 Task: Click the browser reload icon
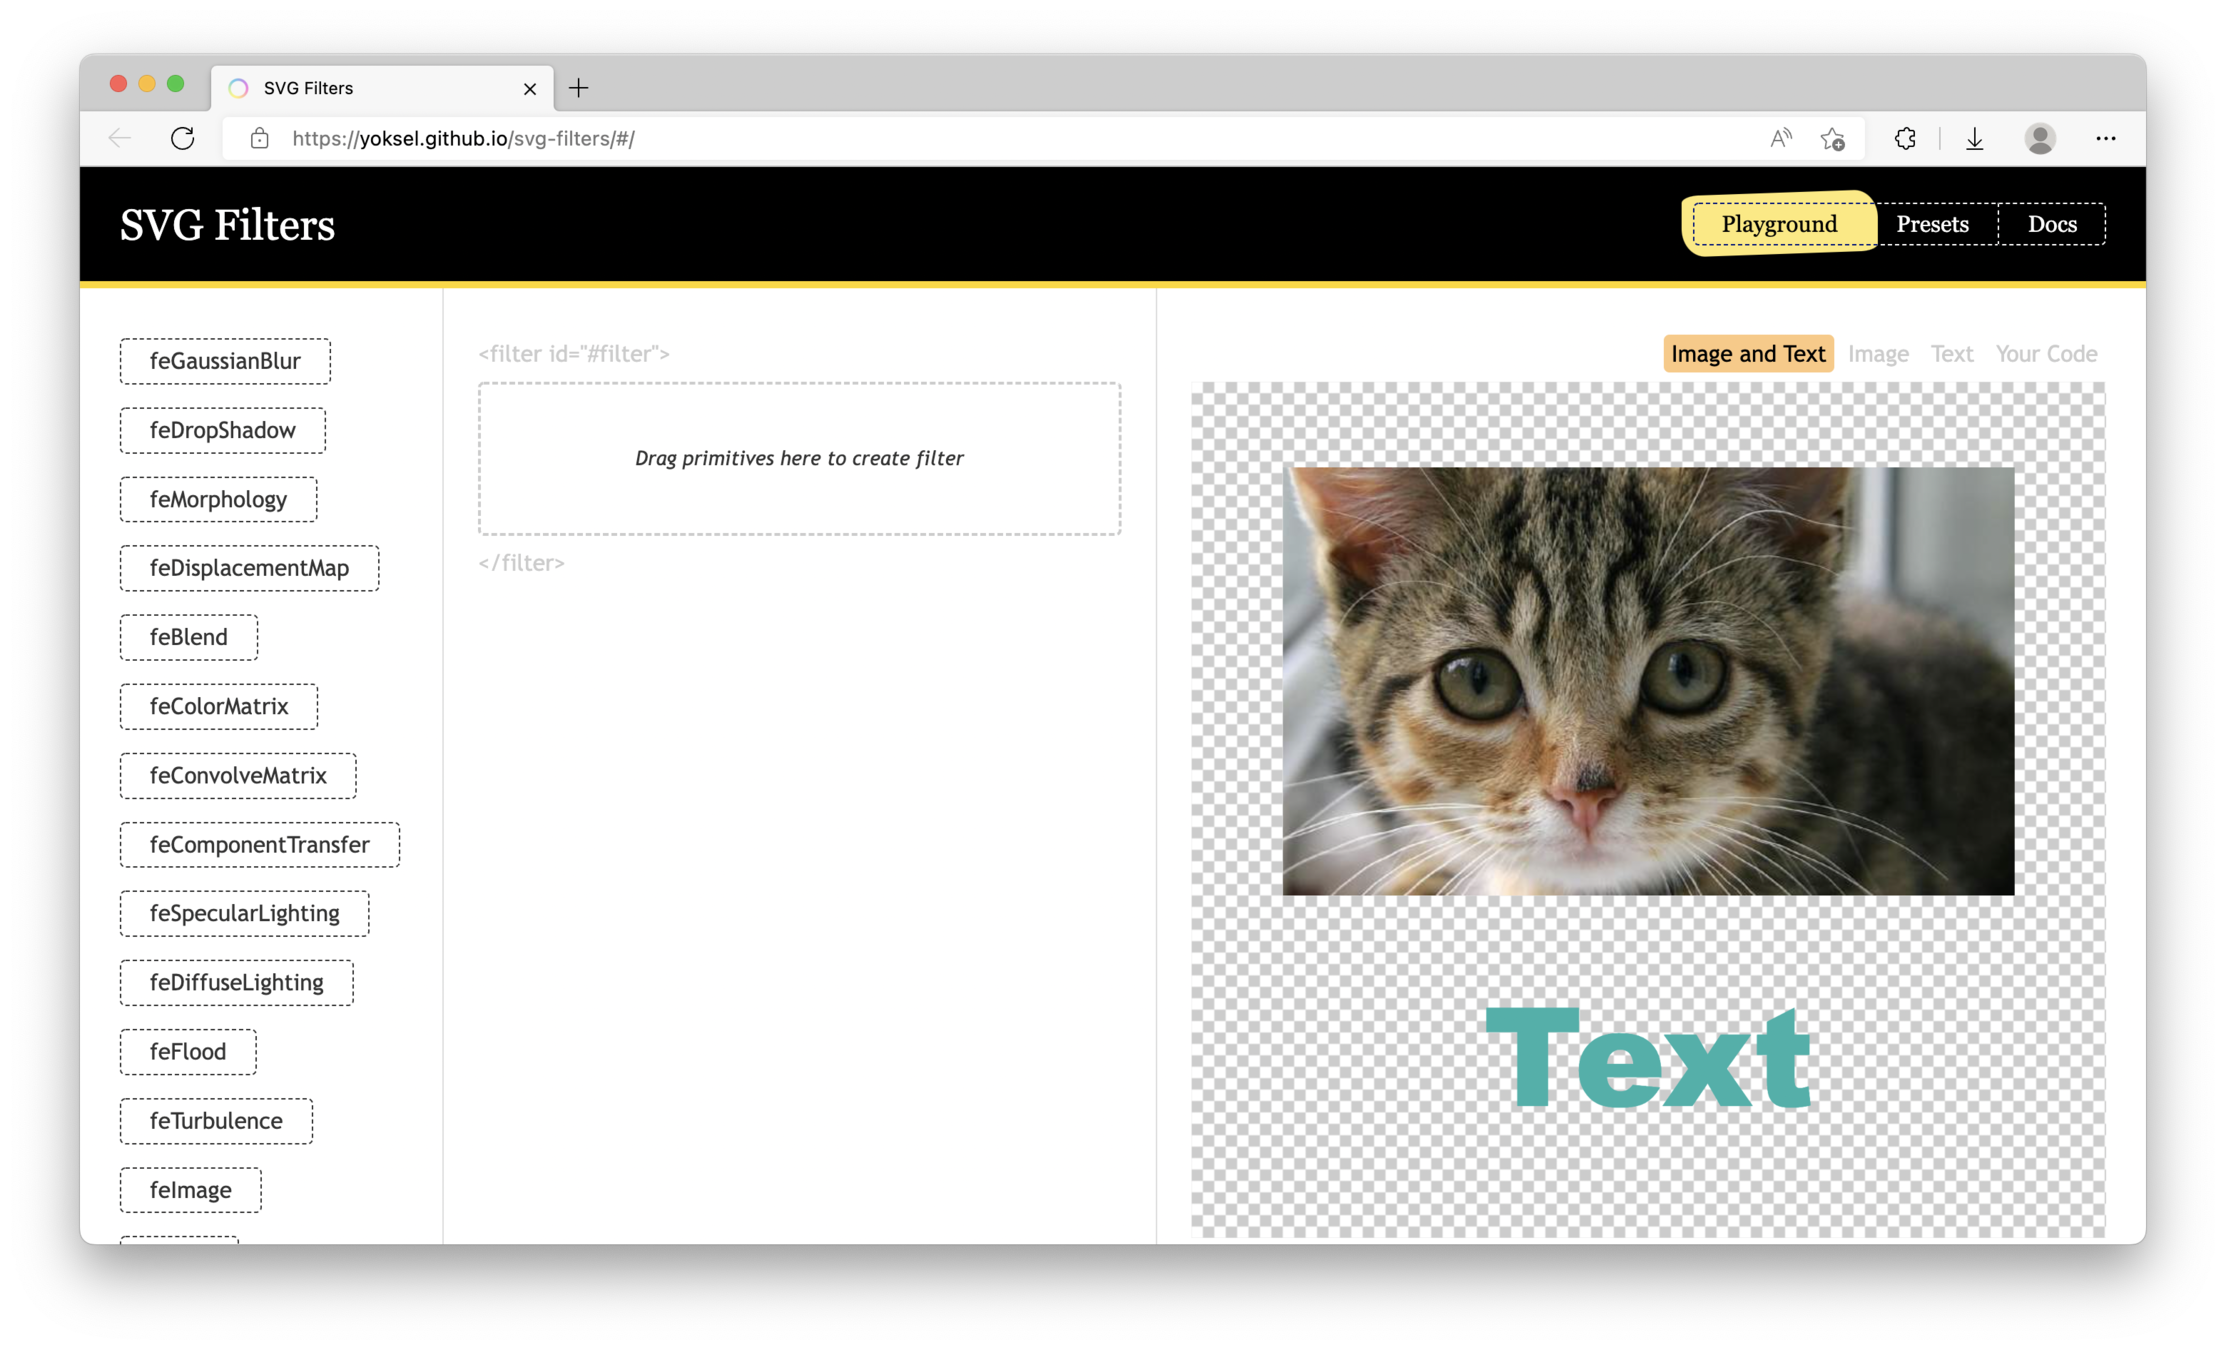tap(182, 138)
